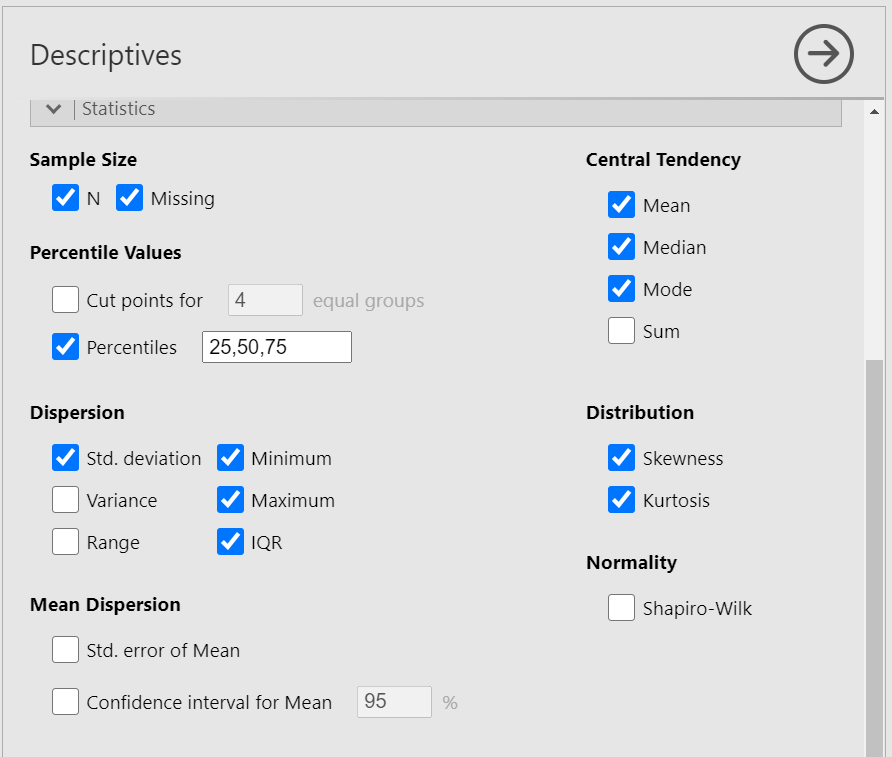The height and width of the screenshot is (757, 892).
Task: Click the cut points number field
Action: (x=265, y=300)
